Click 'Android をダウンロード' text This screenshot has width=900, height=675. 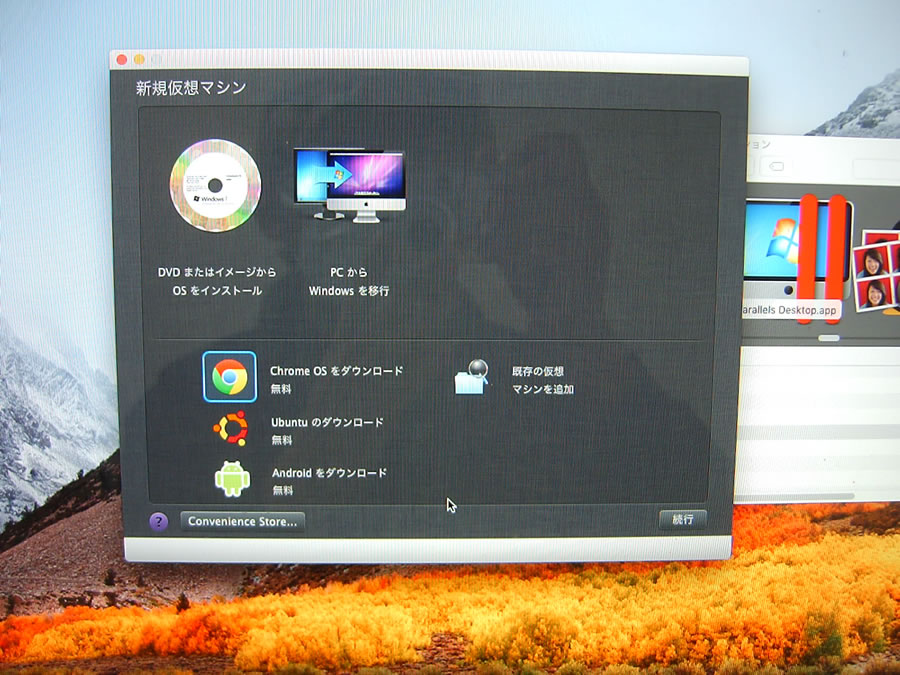[329, 472]
